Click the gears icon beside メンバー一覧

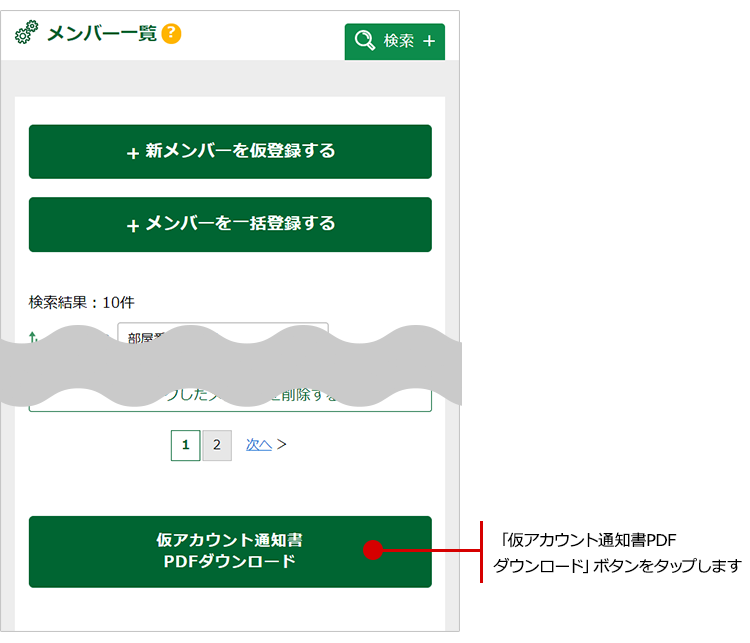tap(26, 34)
